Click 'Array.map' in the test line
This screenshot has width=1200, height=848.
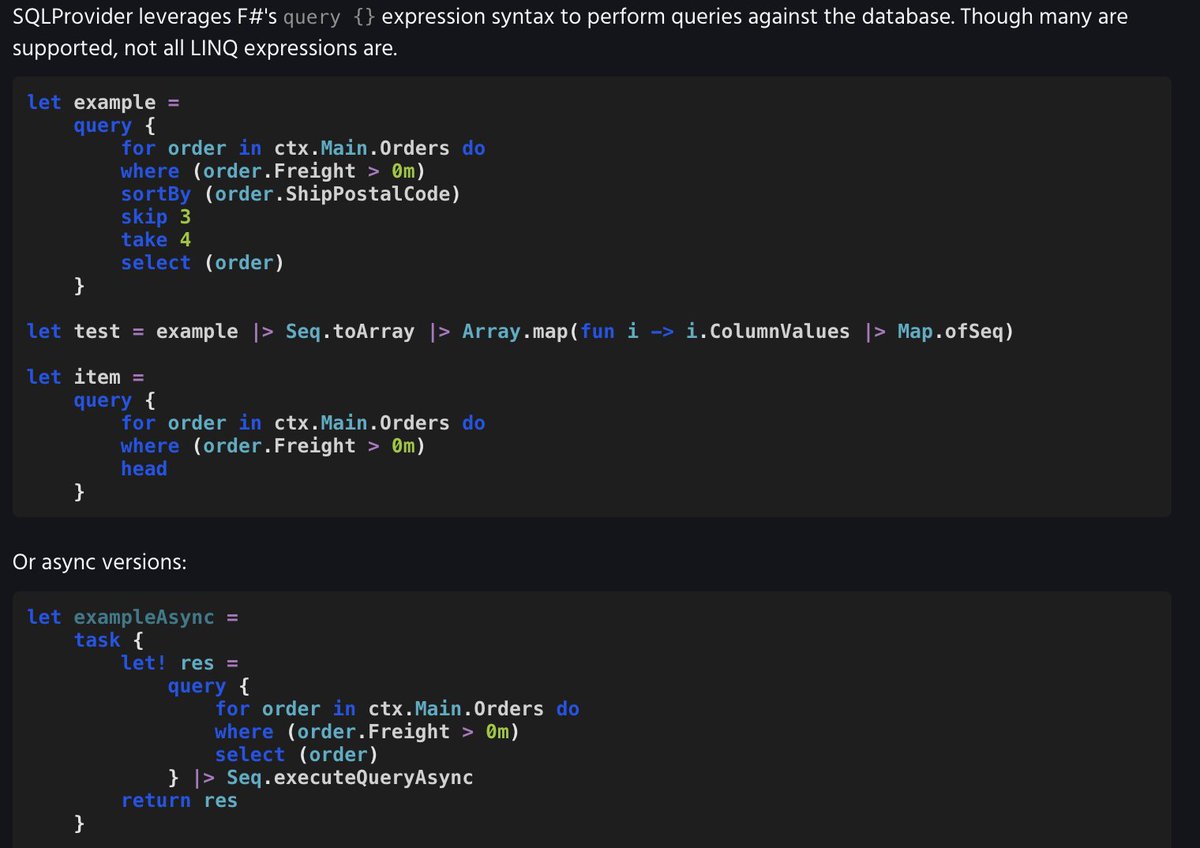point(516,331)
